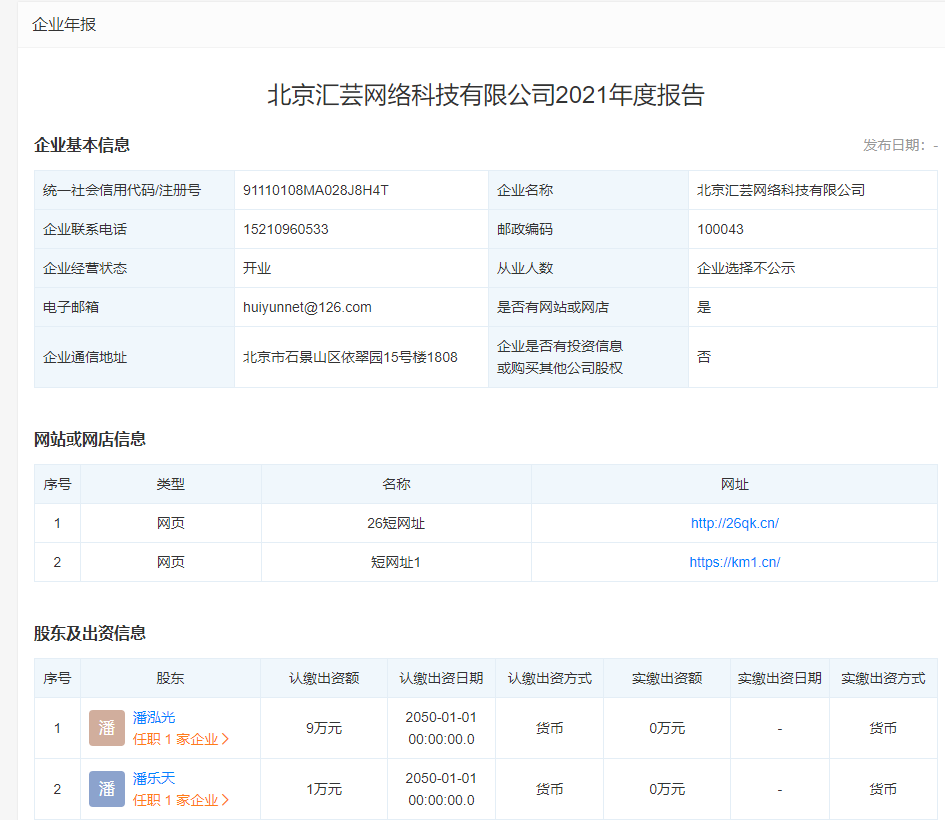The image size is (945, 820).
Task: Click the credit code 91110108MA028J8H4T
Action: click(316, 190)
